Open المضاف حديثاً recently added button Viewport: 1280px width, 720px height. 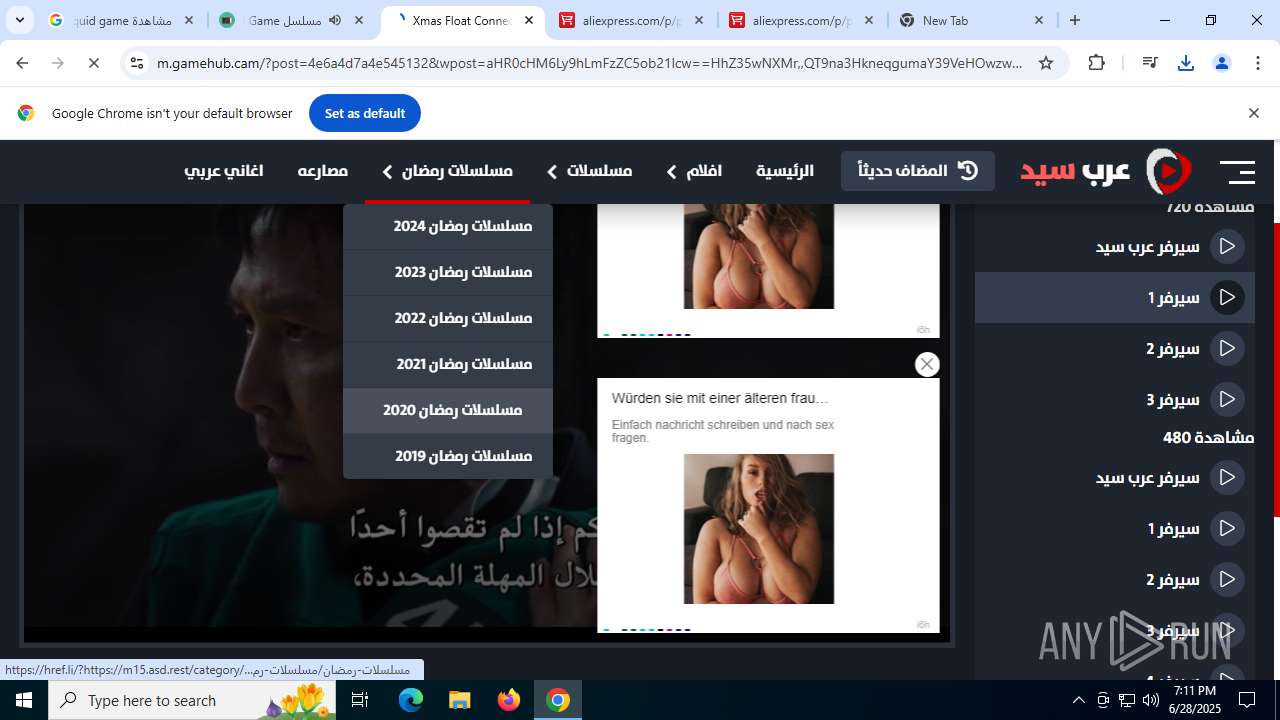pyautogui.click(x=918, y=170)
